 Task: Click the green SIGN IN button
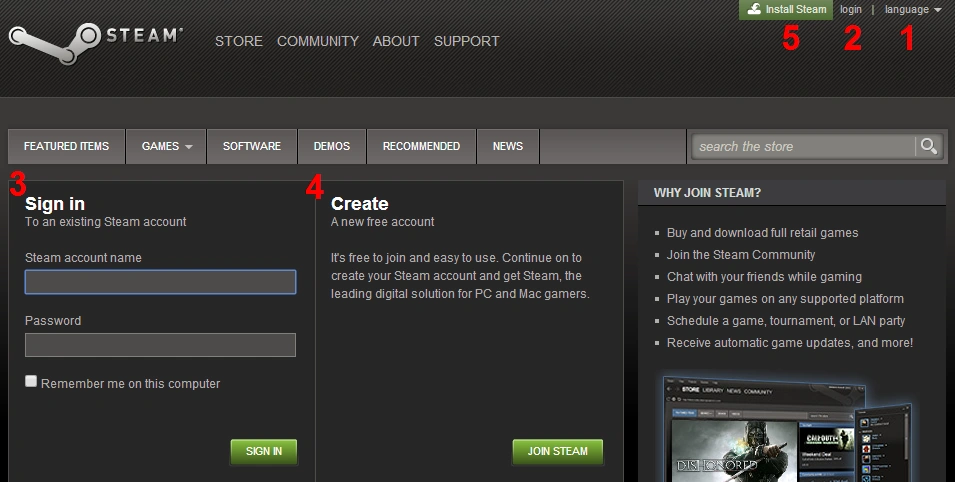(x=264, y=452)
